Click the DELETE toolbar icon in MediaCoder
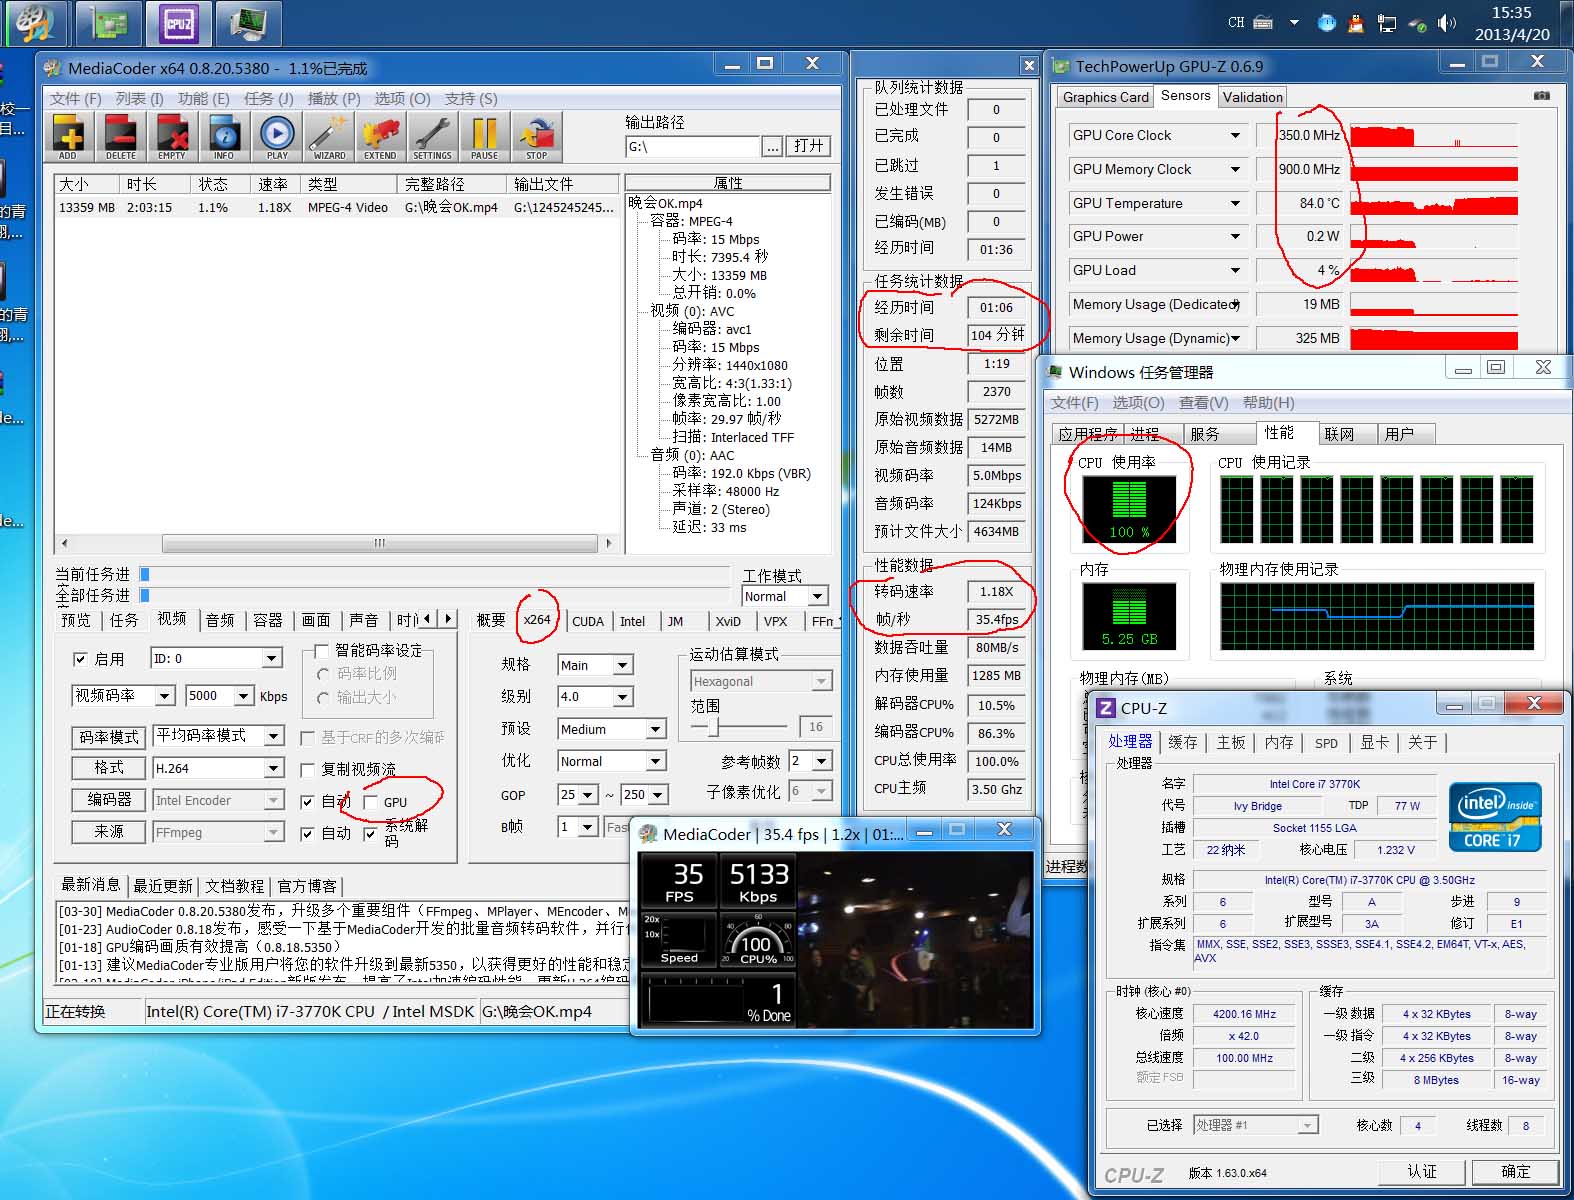 (120, 137)
